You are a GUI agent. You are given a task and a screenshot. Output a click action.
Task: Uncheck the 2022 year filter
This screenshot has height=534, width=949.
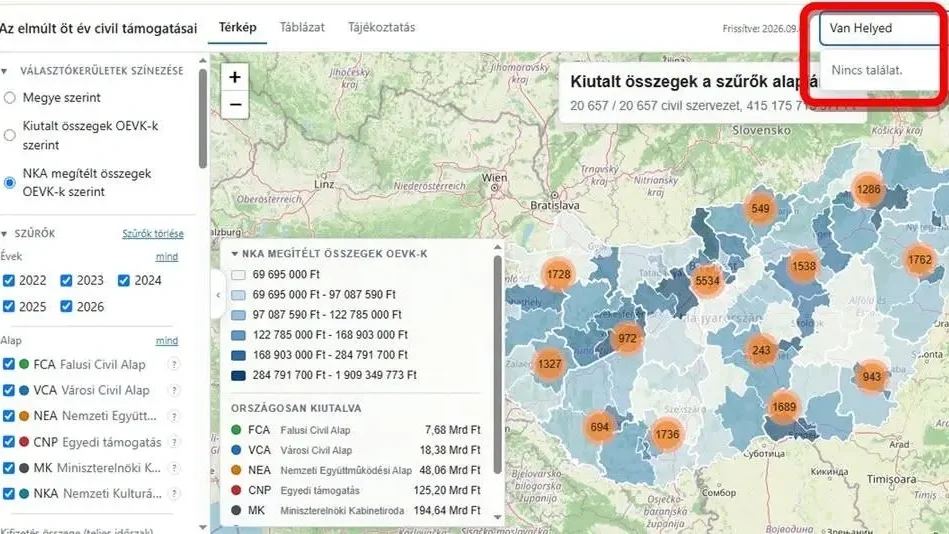click(x=8, y=280)
